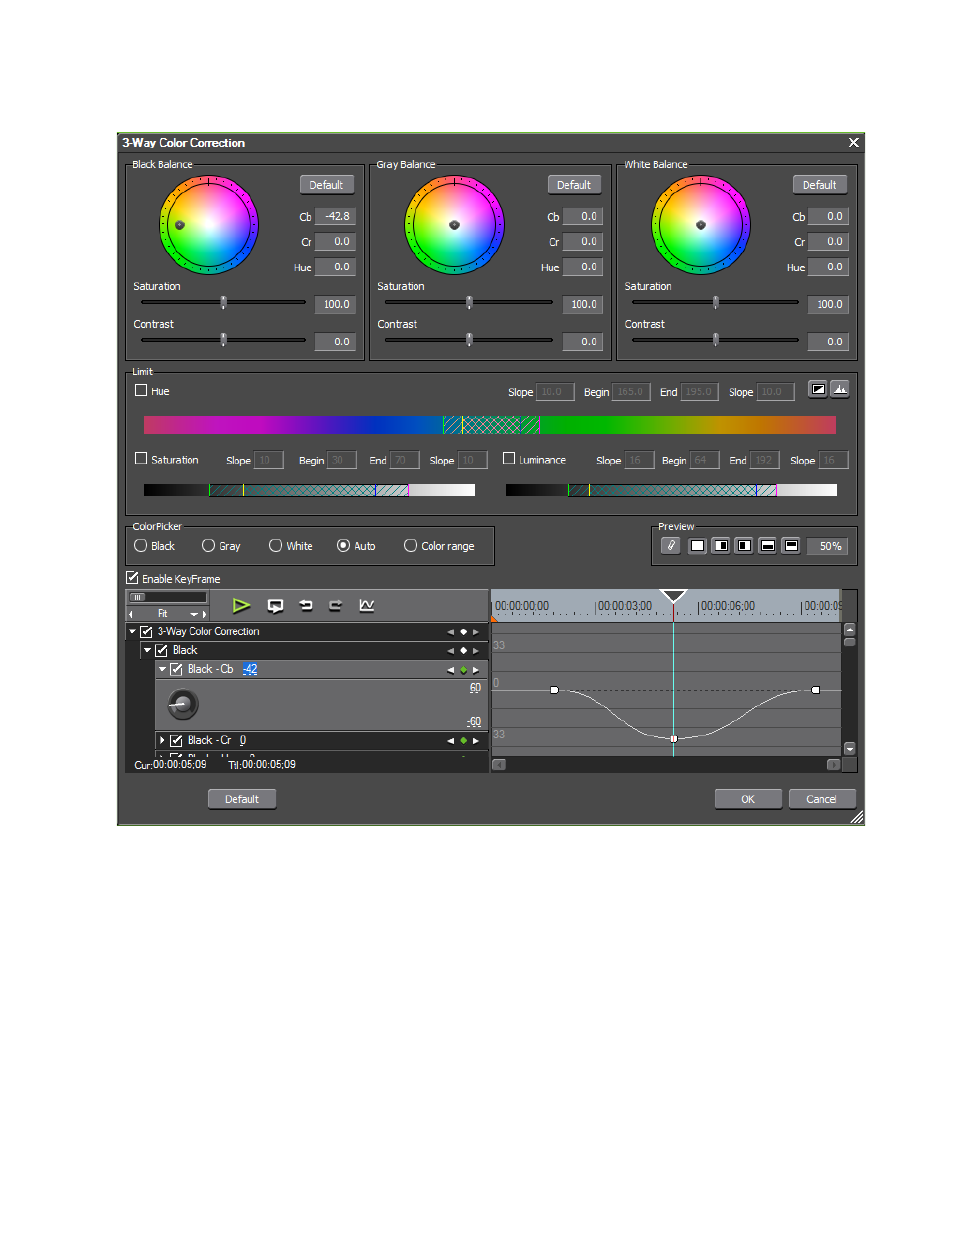Click the Black Balance Saturation slider handle

pos(223,302)
